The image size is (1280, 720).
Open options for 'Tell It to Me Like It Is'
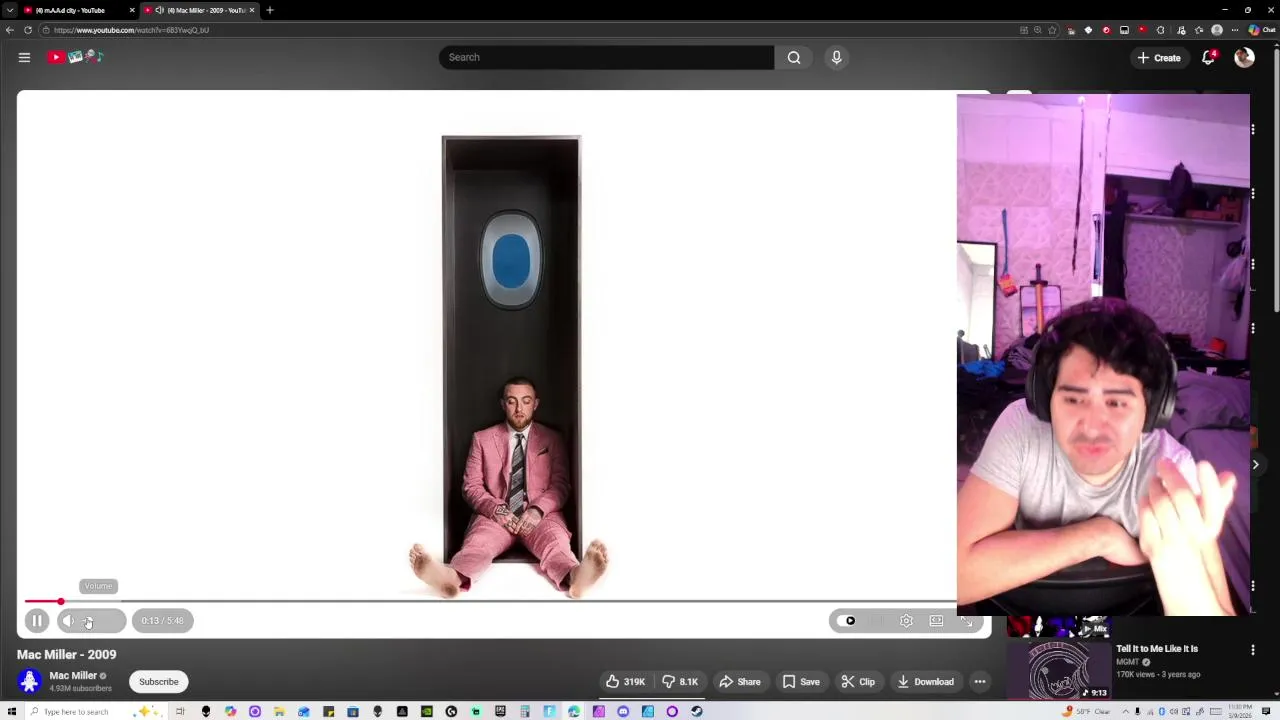point(1253,650)
